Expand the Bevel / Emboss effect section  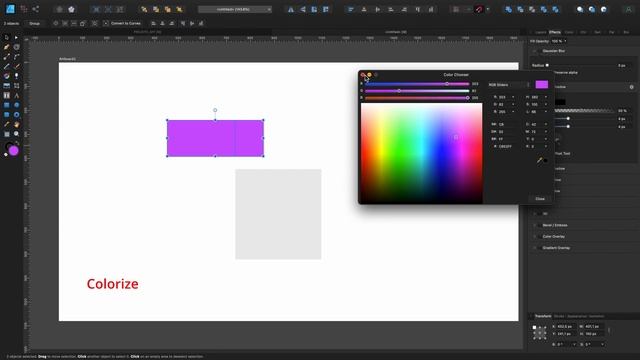point(534,225)
